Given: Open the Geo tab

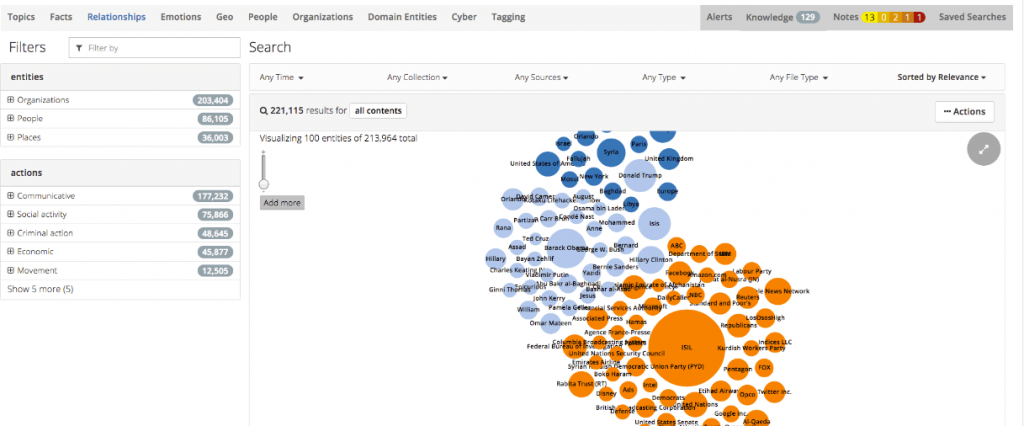Looking at the screenshot, I should [x=225, y=17].
